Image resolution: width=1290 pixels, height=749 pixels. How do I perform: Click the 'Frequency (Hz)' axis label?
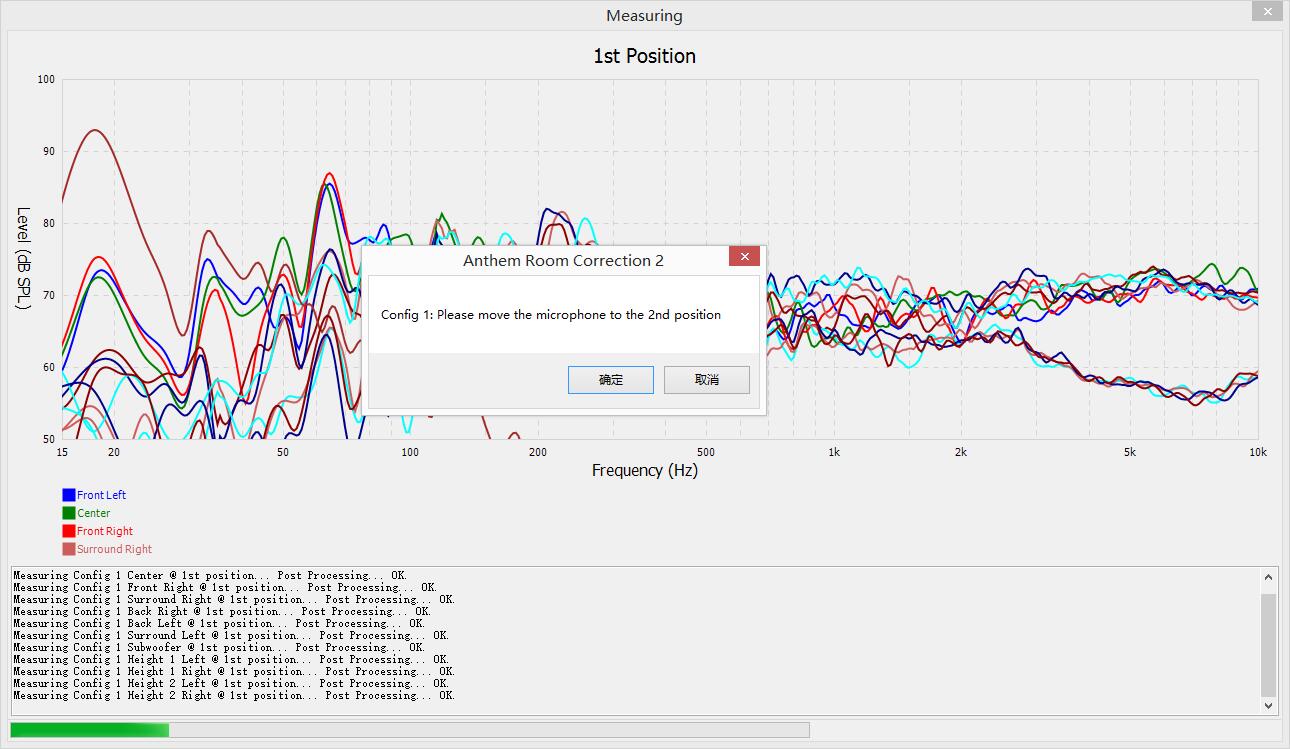[x=645, y=470]
